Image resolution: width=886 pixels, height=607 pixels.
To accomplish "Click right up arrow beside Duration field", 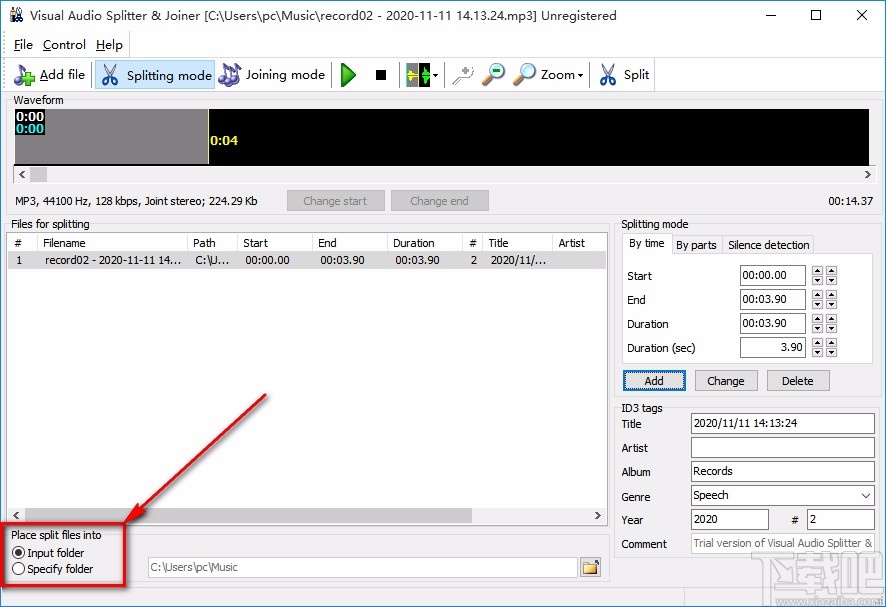I will coord(831,319).
